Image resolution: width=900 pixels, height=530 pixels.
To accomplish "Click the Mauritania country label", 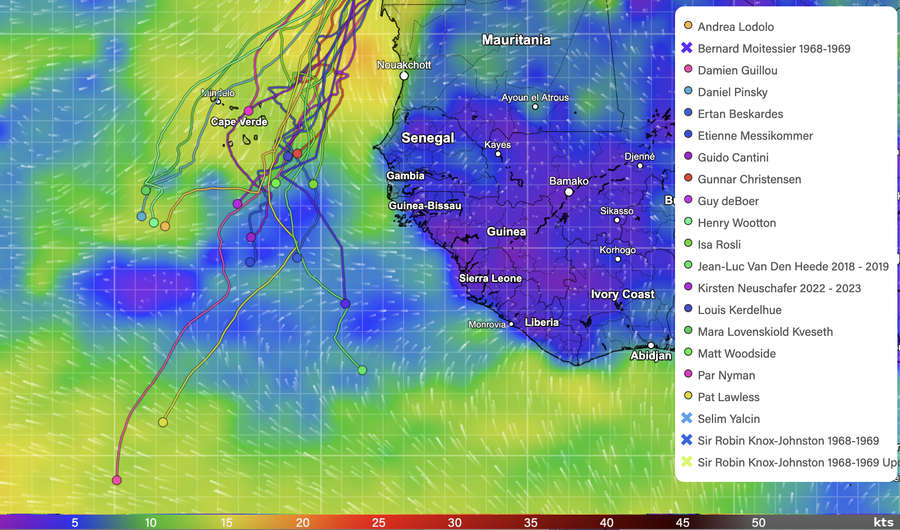I will tap(516, 40).
